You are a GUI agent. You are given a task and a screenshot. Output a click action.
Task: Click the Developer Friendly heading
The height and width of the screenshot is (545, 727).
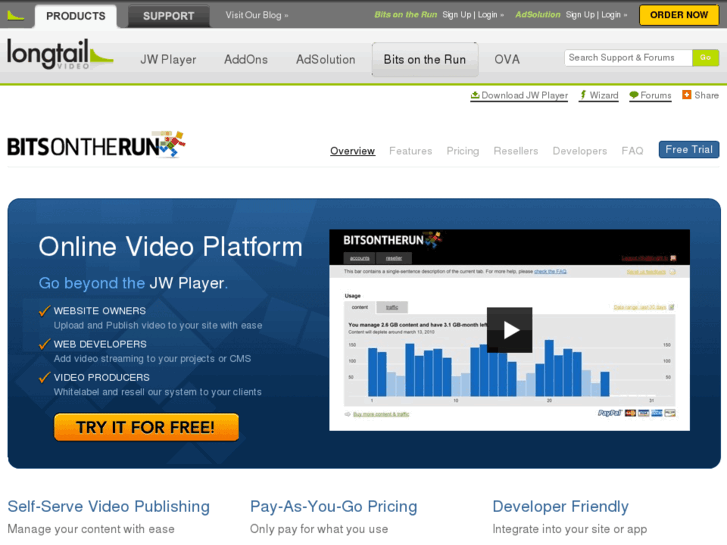point(561,507)
